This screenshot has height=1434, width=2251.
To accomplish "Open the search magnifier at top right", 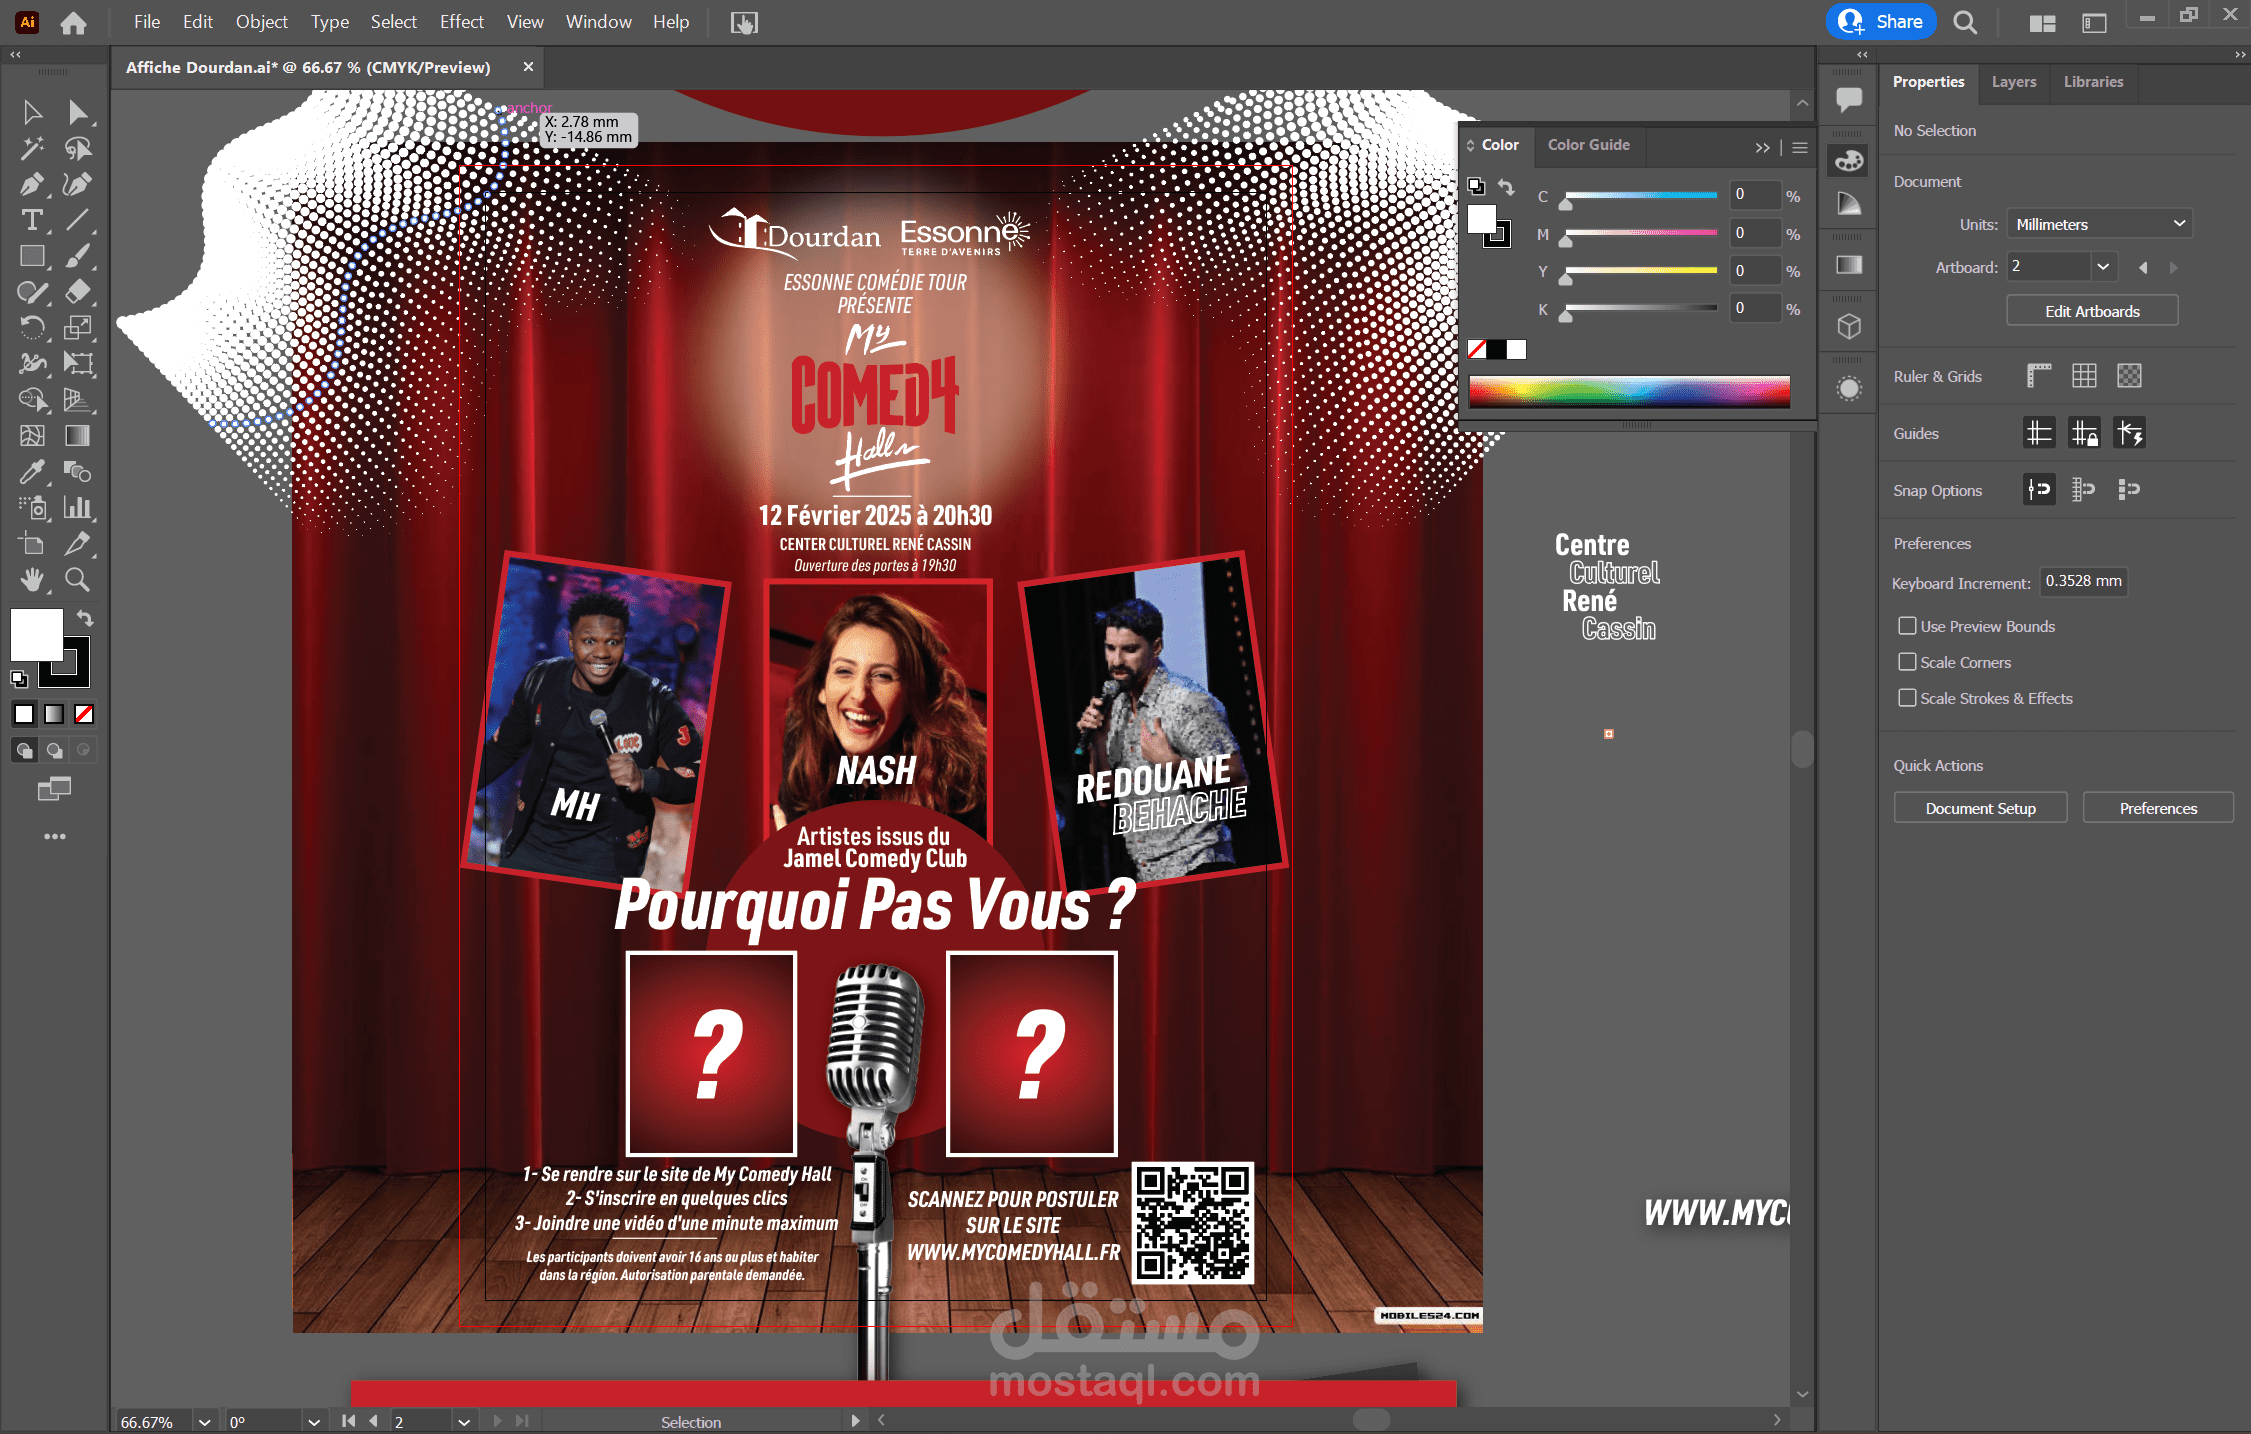I will point(1965,22).
